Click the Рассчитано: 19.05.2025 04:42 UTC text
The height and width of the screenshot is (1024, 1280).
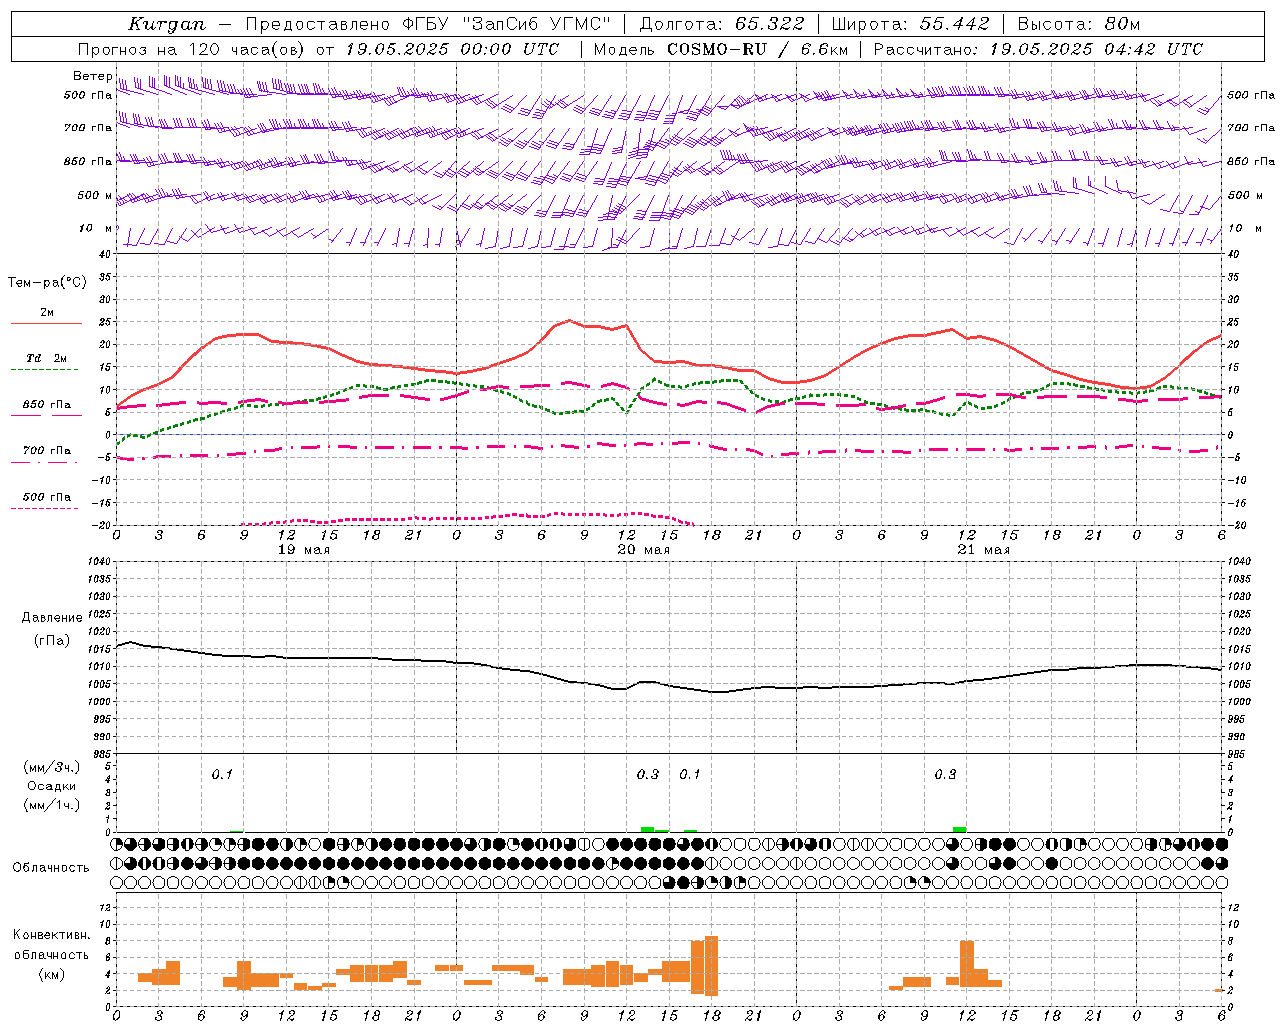[x=1038, y=49]
